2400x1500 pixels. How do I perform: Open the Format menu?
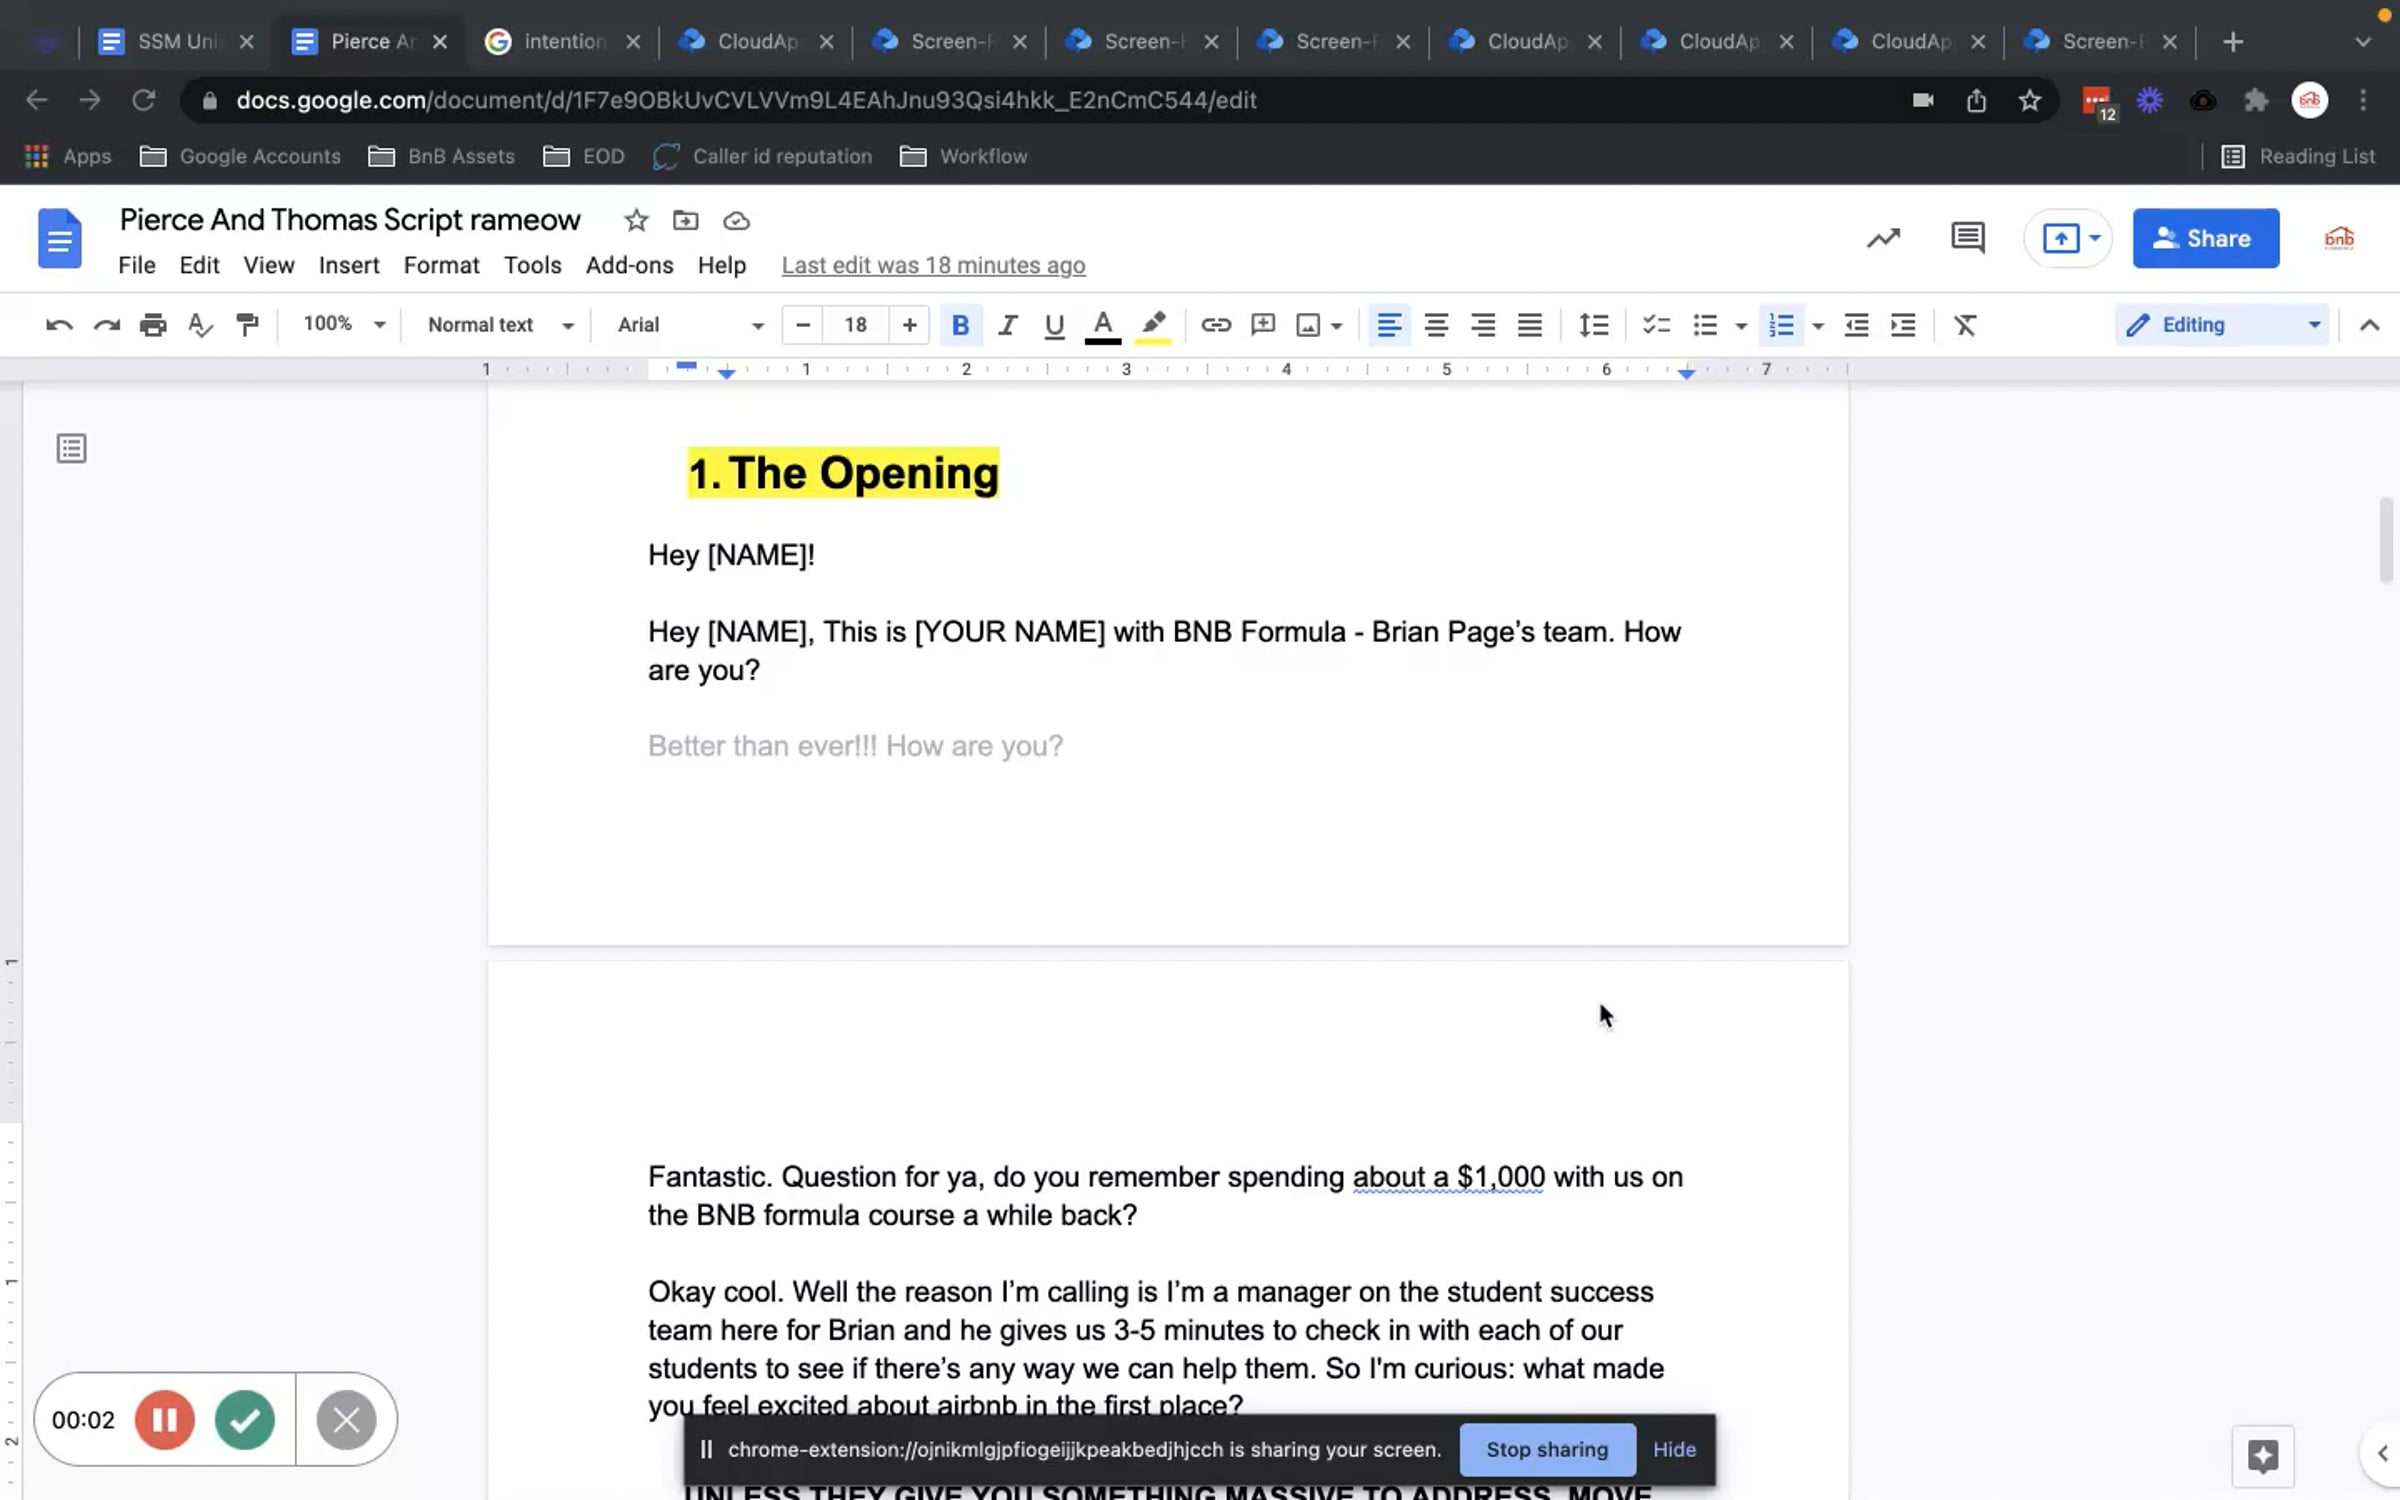441,265
